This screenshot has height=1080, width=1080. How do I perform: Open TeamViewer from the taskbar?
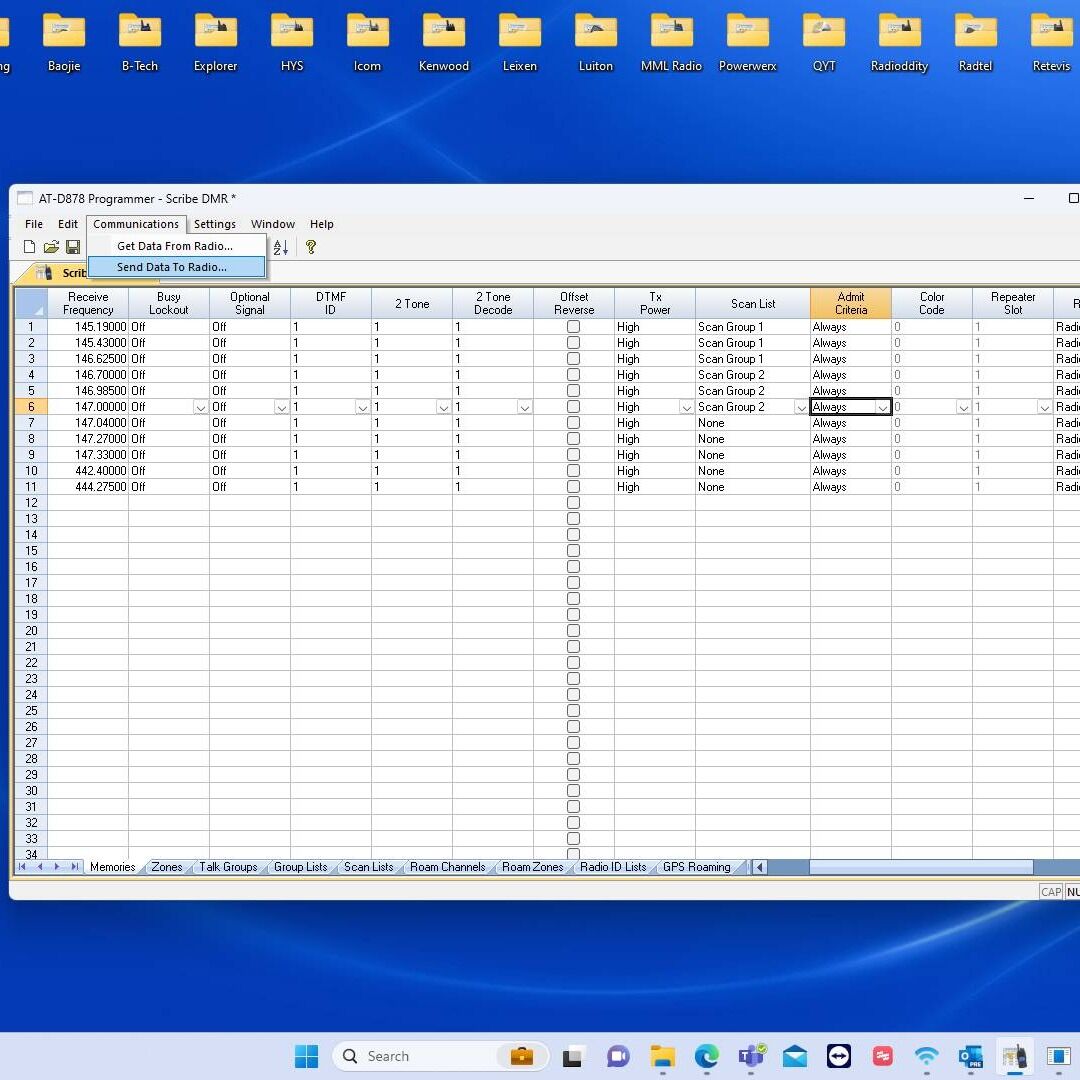point(839,1056)
